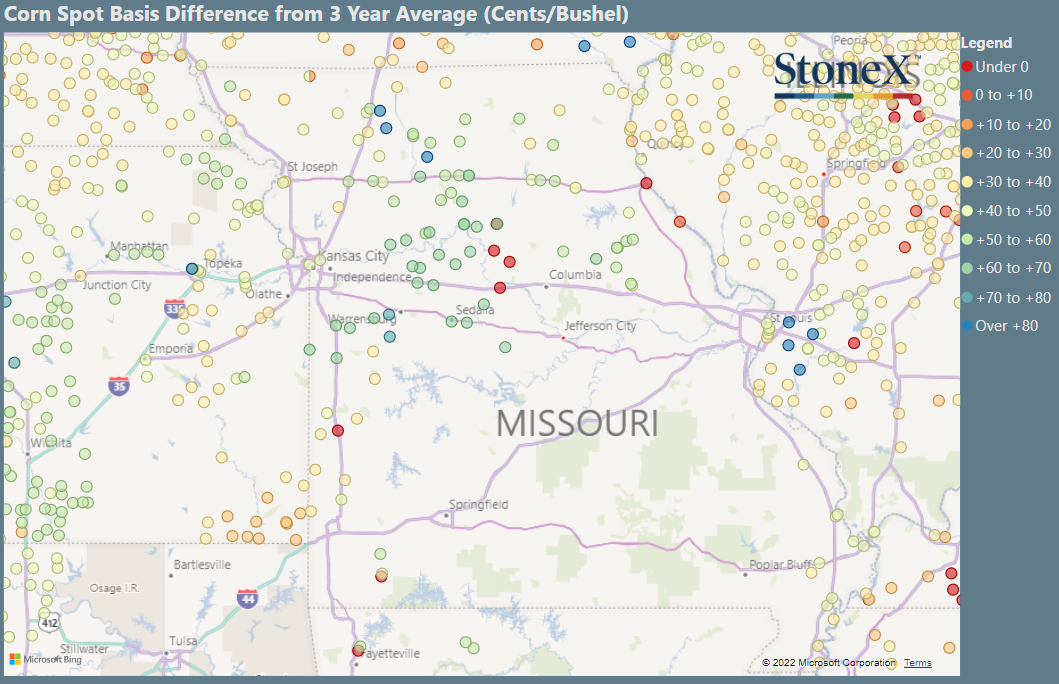Click the Terms link on the map
1059x684 pixels.
tap(917, 662)
